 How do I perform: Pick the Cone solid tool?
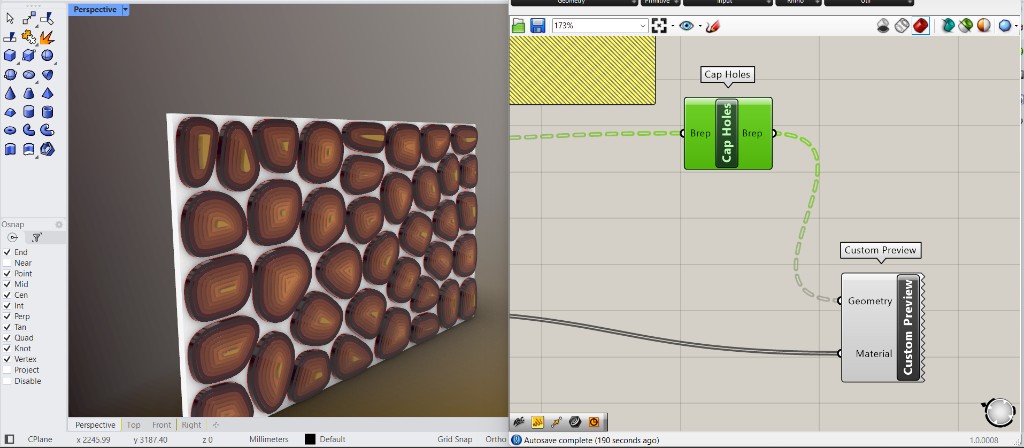[x=10, y=93]
